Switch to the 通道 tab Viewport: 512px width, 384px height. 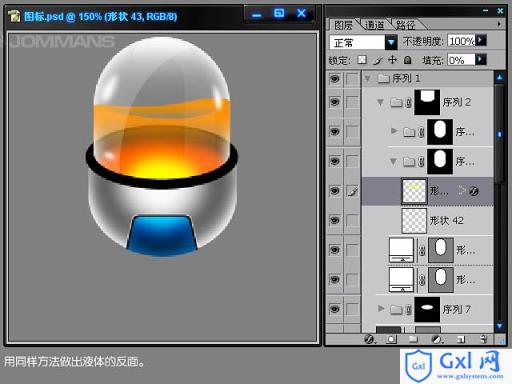coord(374,25)
